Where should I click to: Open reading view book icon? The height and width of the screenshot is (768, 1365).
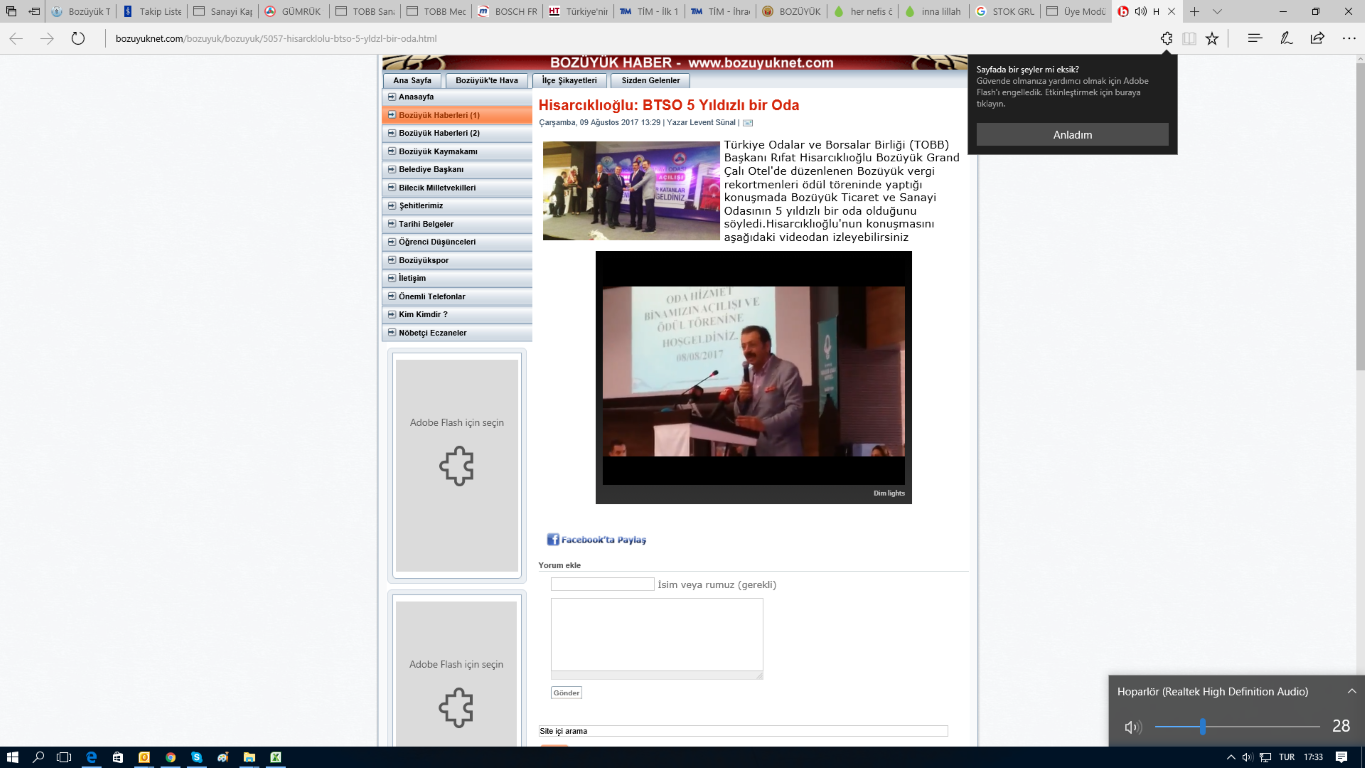[x=1189, y=39]
